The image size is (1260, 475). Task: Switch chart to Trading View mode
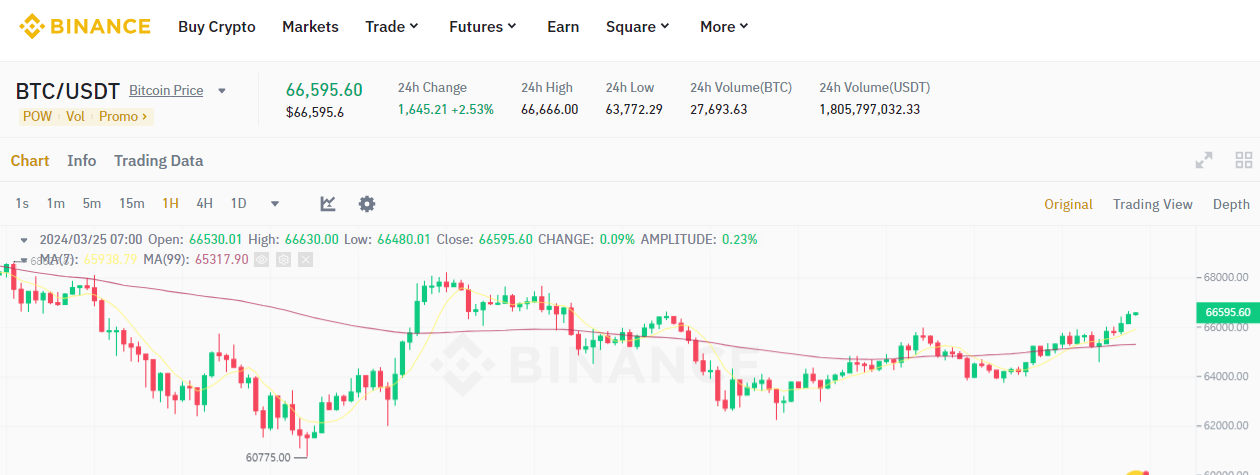click(x=1152, y=204)
